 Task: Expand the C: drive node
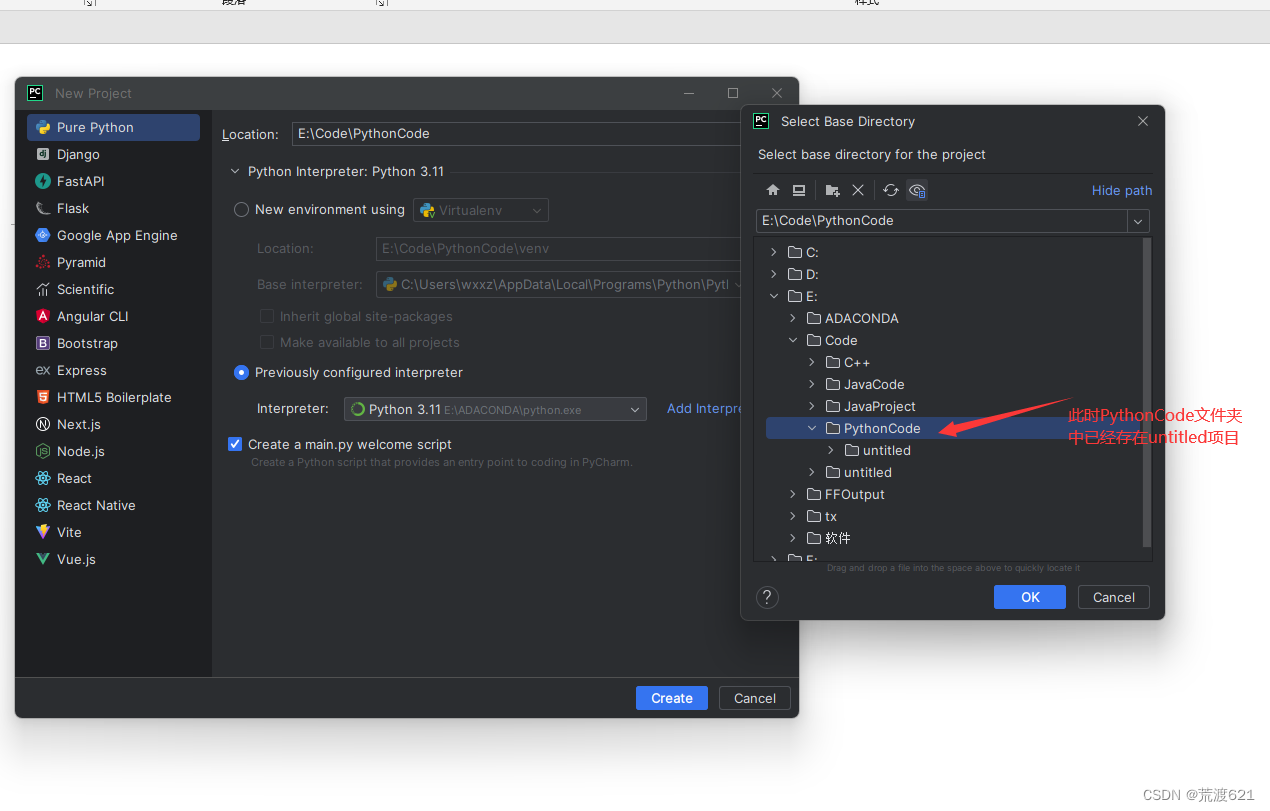(774, 252)
